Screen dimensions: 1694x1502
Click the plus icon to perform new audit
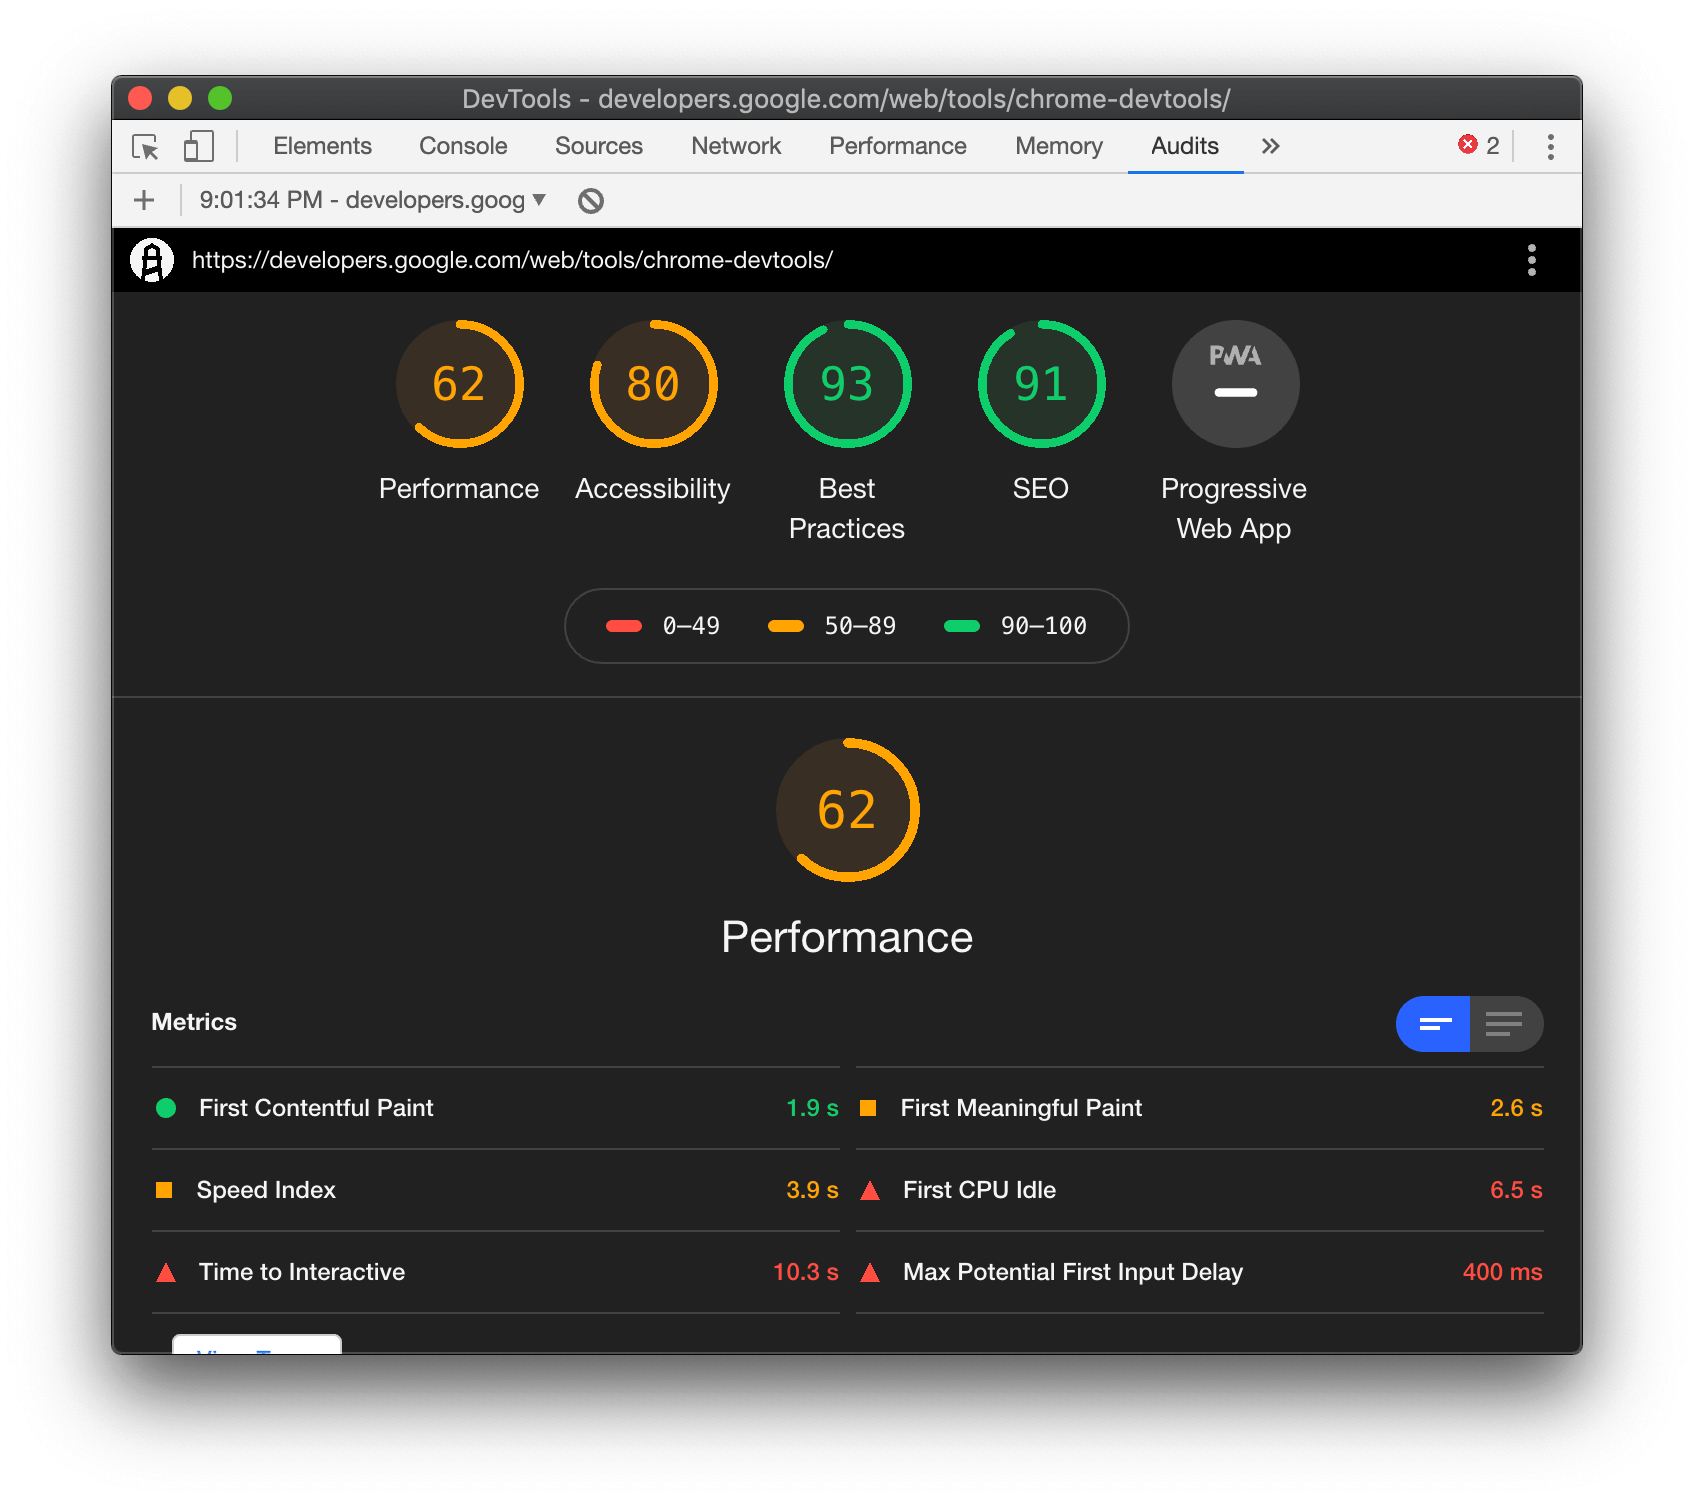(144, 200)
